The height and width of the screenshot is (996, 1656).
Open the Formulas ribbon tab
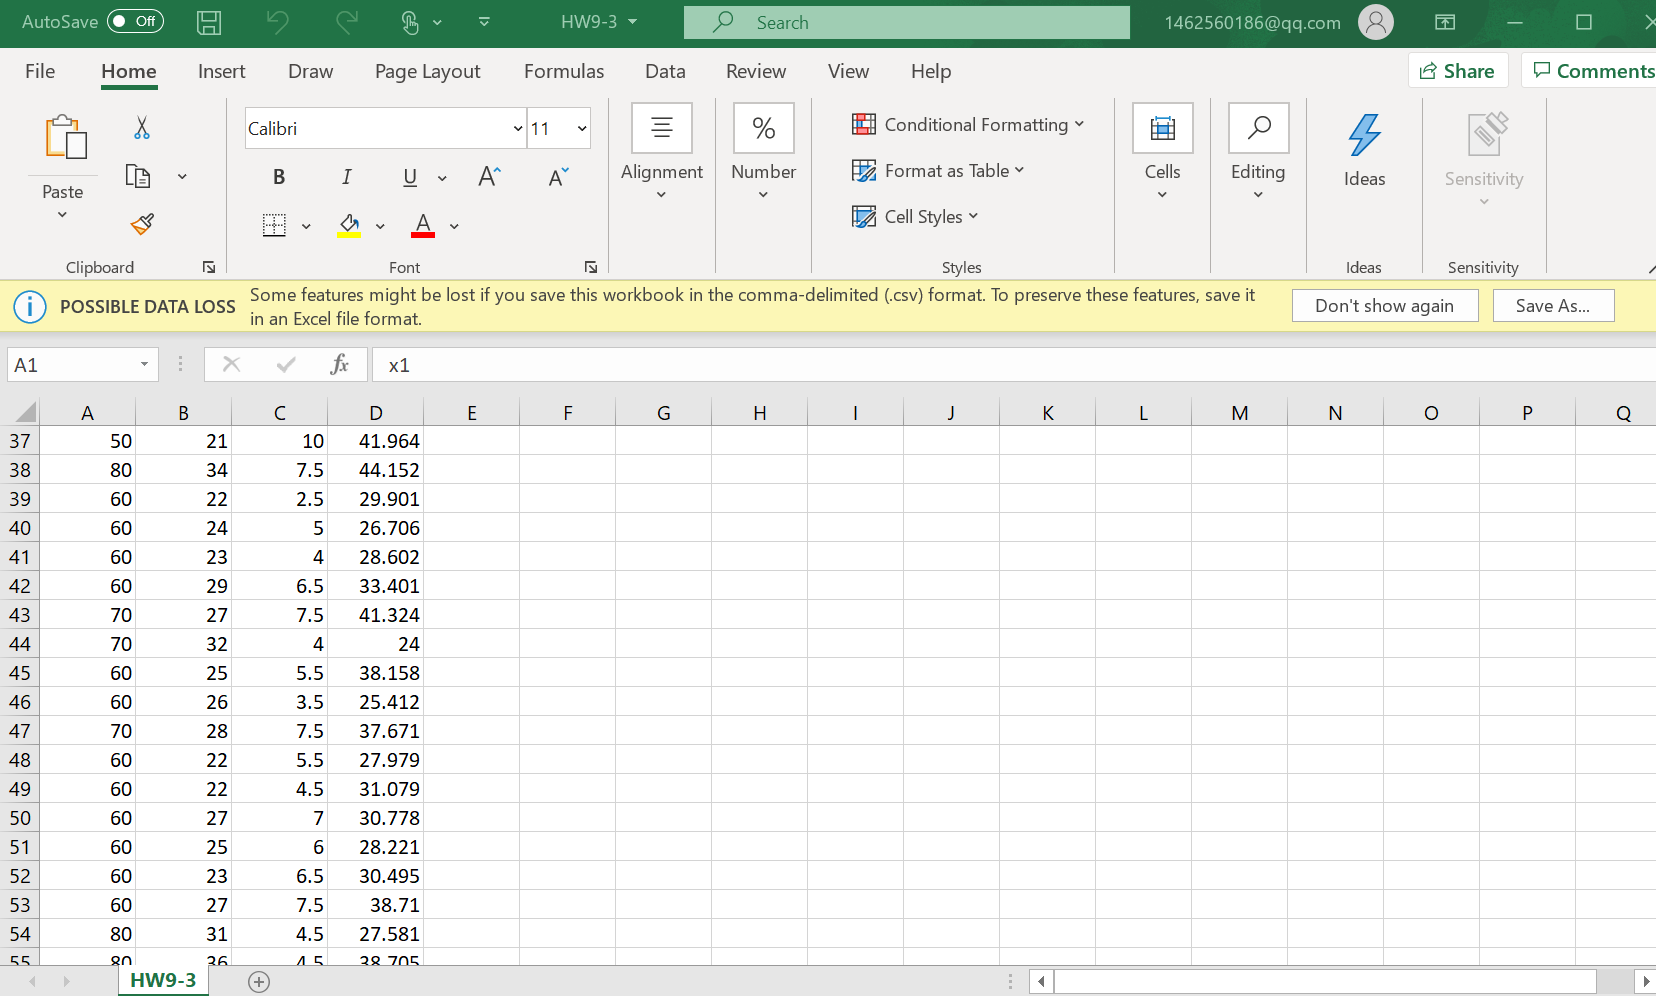pyautogui.click(x=563, y=71)
